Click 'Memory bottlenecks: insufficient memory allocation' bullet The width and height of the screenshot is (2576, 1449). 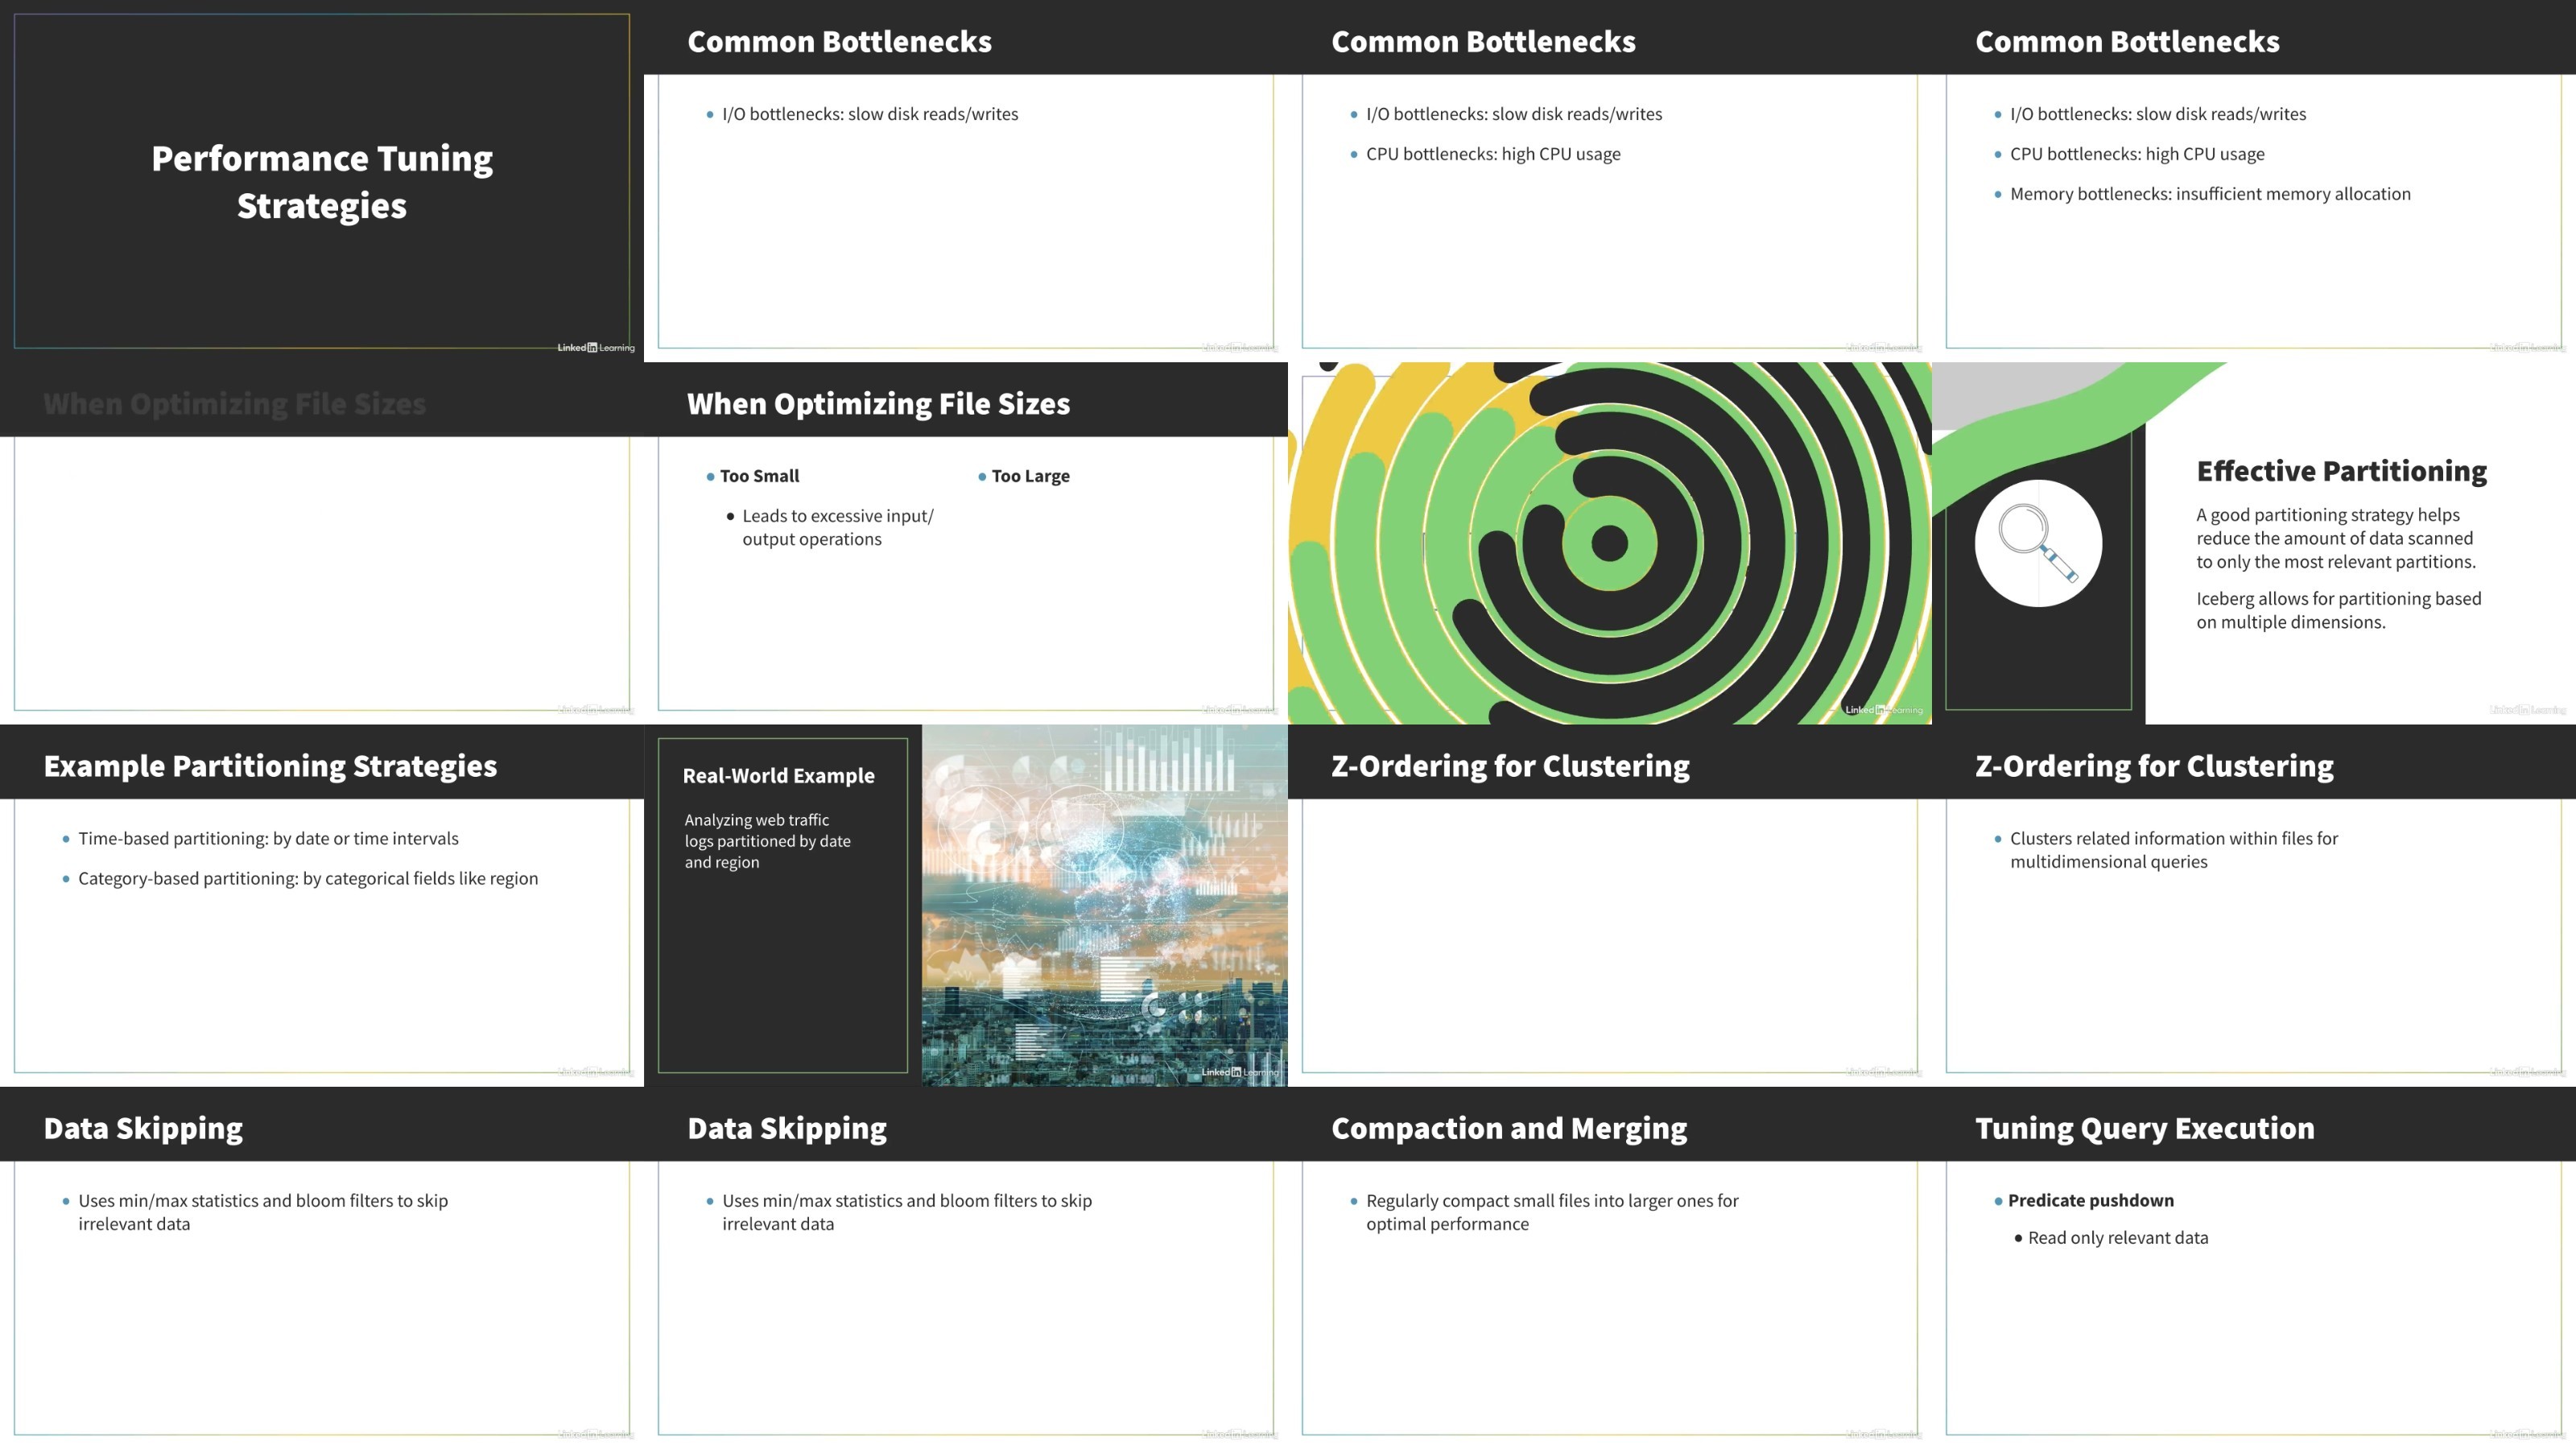pyautogui.click(x=2210, y=194)
